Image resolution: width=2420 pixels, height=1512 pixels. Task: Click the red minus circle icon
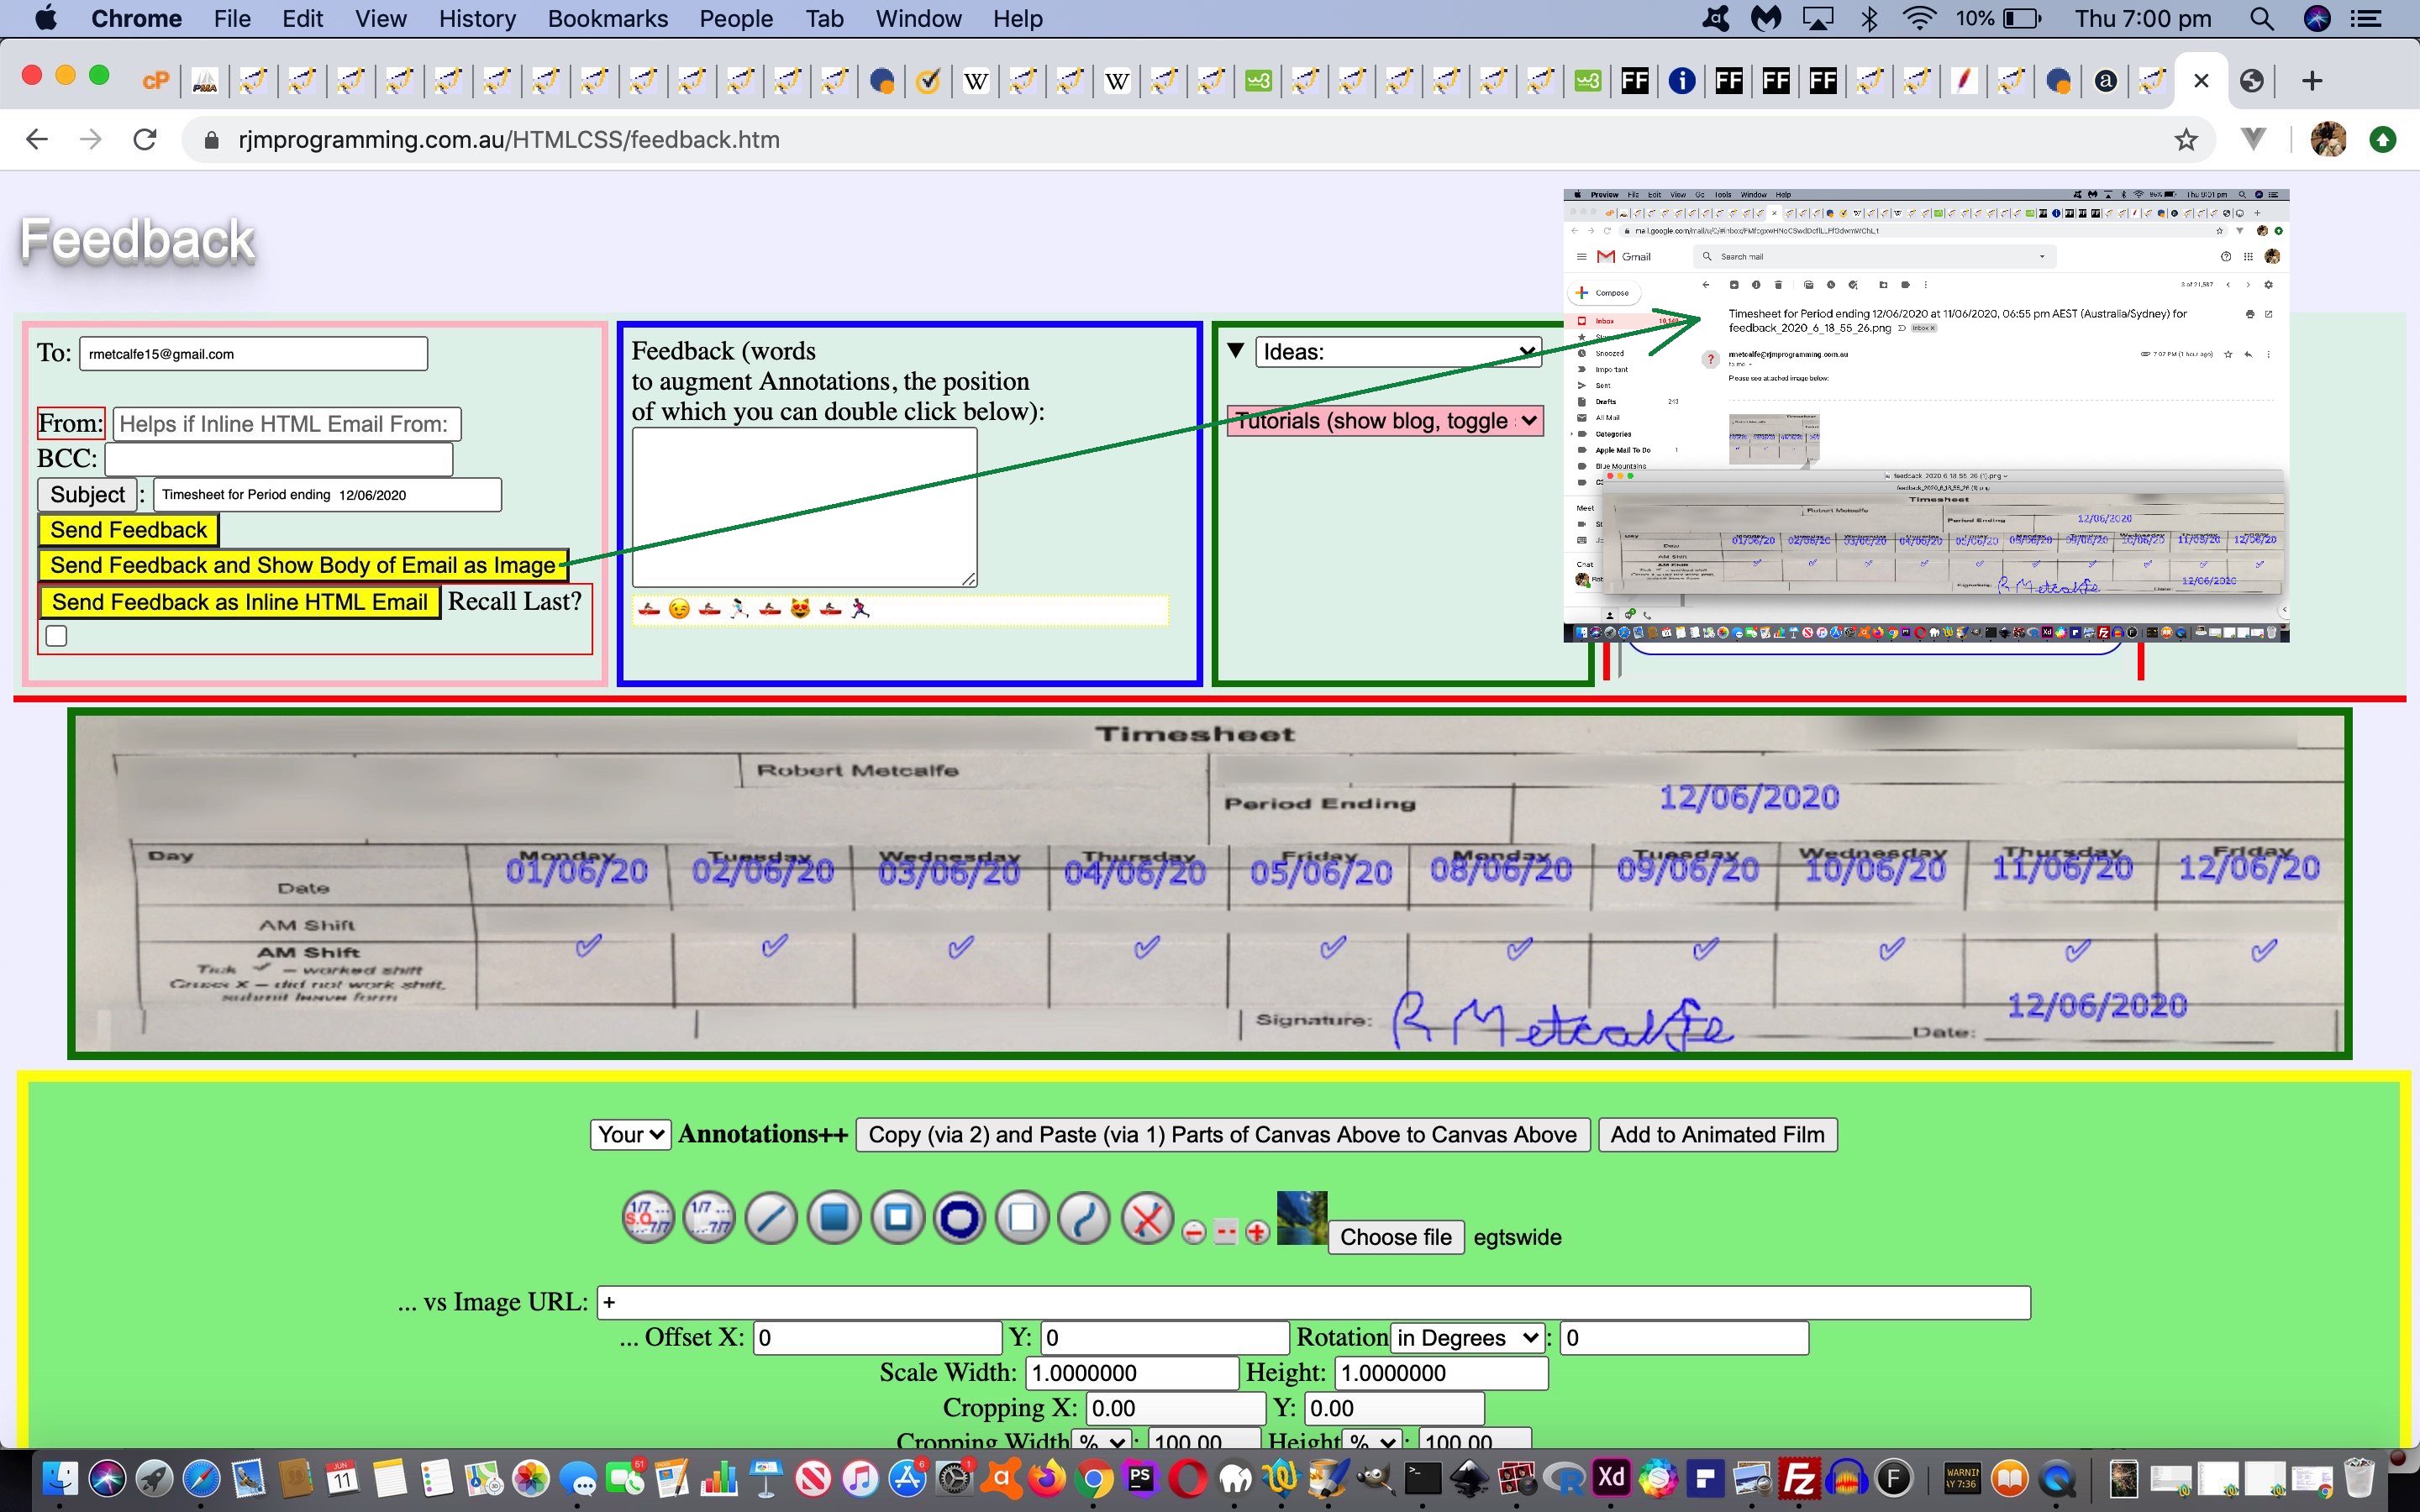click(1193, 1232)
